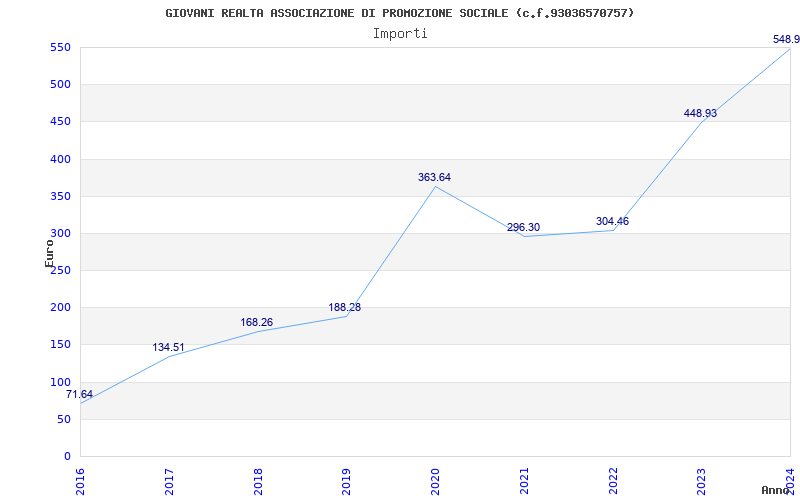Click the 448.93 data label

[x=700, y=113]
